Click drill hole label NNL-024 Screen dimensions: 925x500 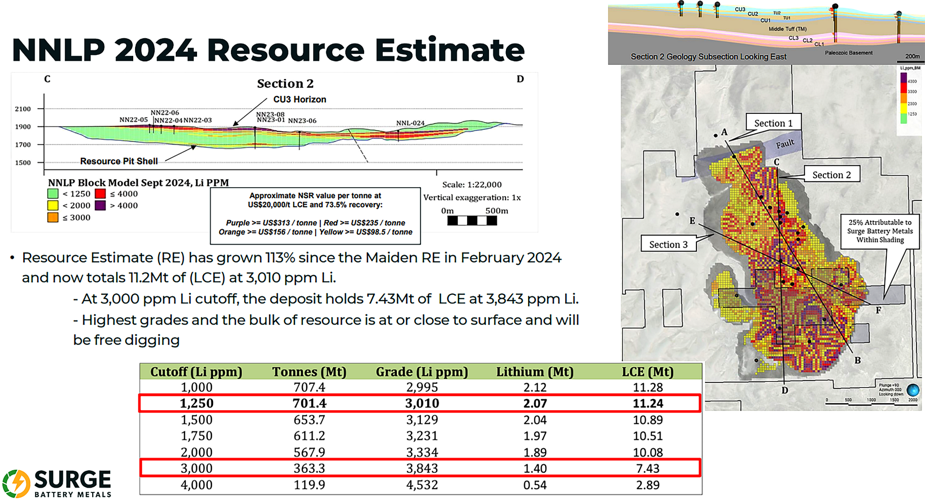point(410,123)
